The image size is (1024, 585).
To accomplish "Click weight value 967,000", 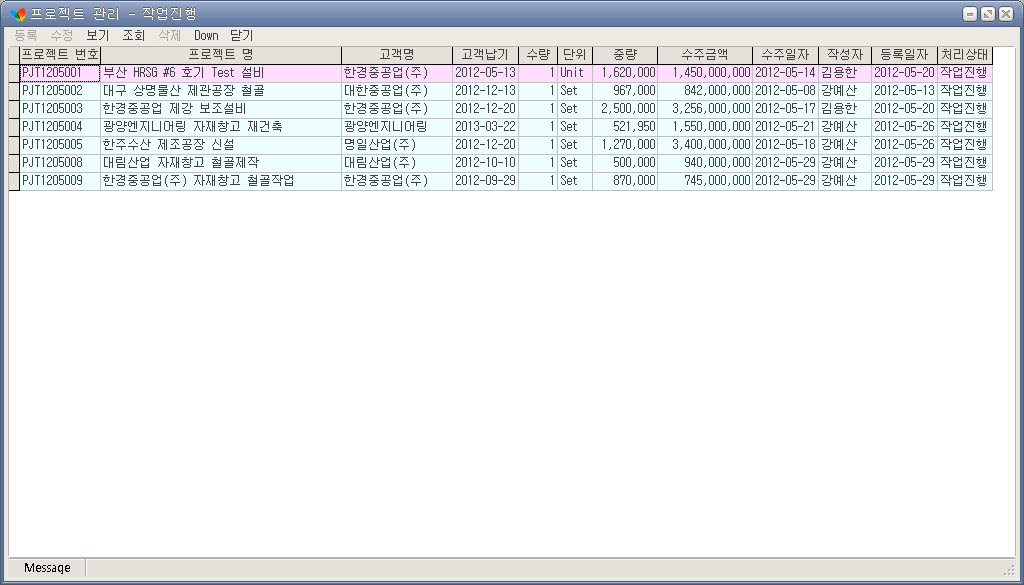I will click(x=625, y=91).
